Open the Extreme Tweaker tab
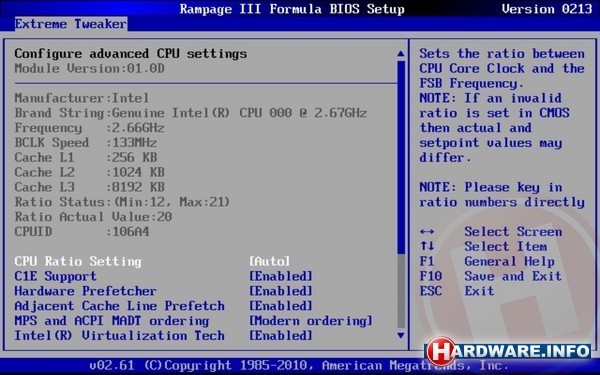This screenshot has width=600, height=375. [71, 24]
